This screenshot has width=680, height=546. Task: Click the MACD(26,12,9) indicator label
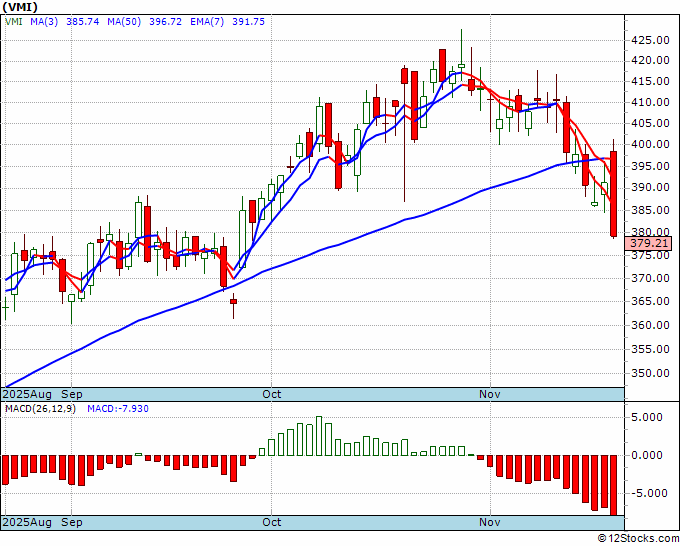(40, 409)
